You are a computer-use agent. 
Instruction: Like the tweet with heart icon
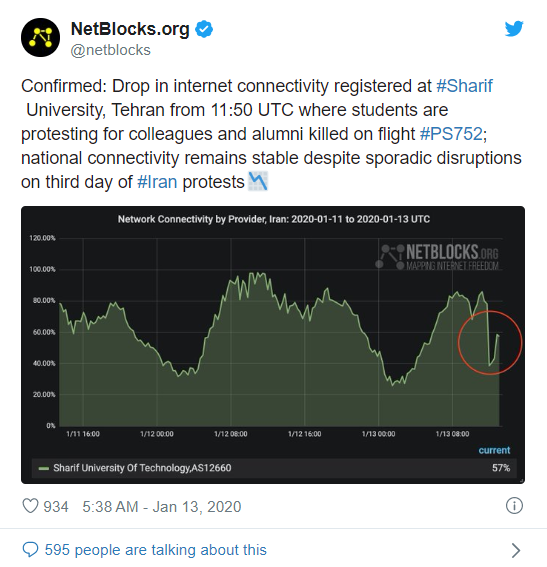(x=30, y=506)
